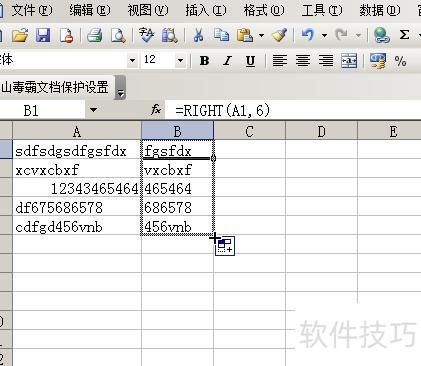Apply percent style

pos(400,61)
